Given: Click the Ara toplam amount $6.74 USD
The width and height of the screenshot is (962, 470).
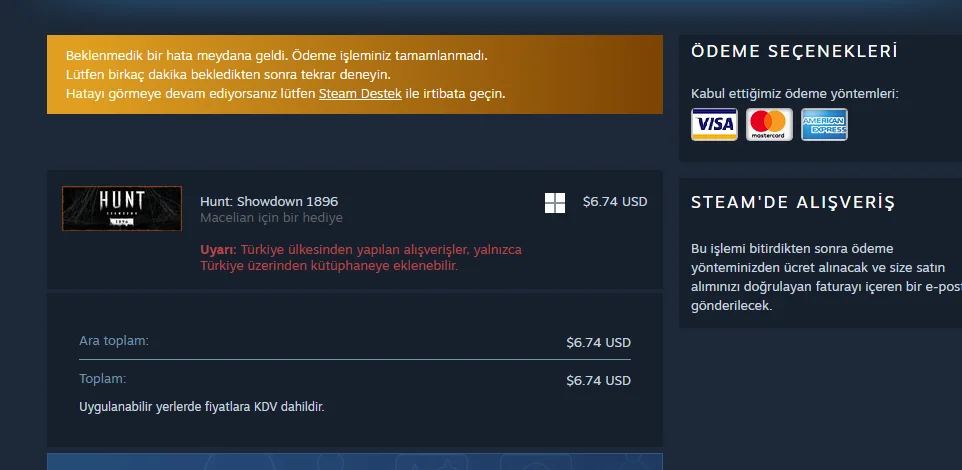Looking at the screenshot, I should click(598, 342).
